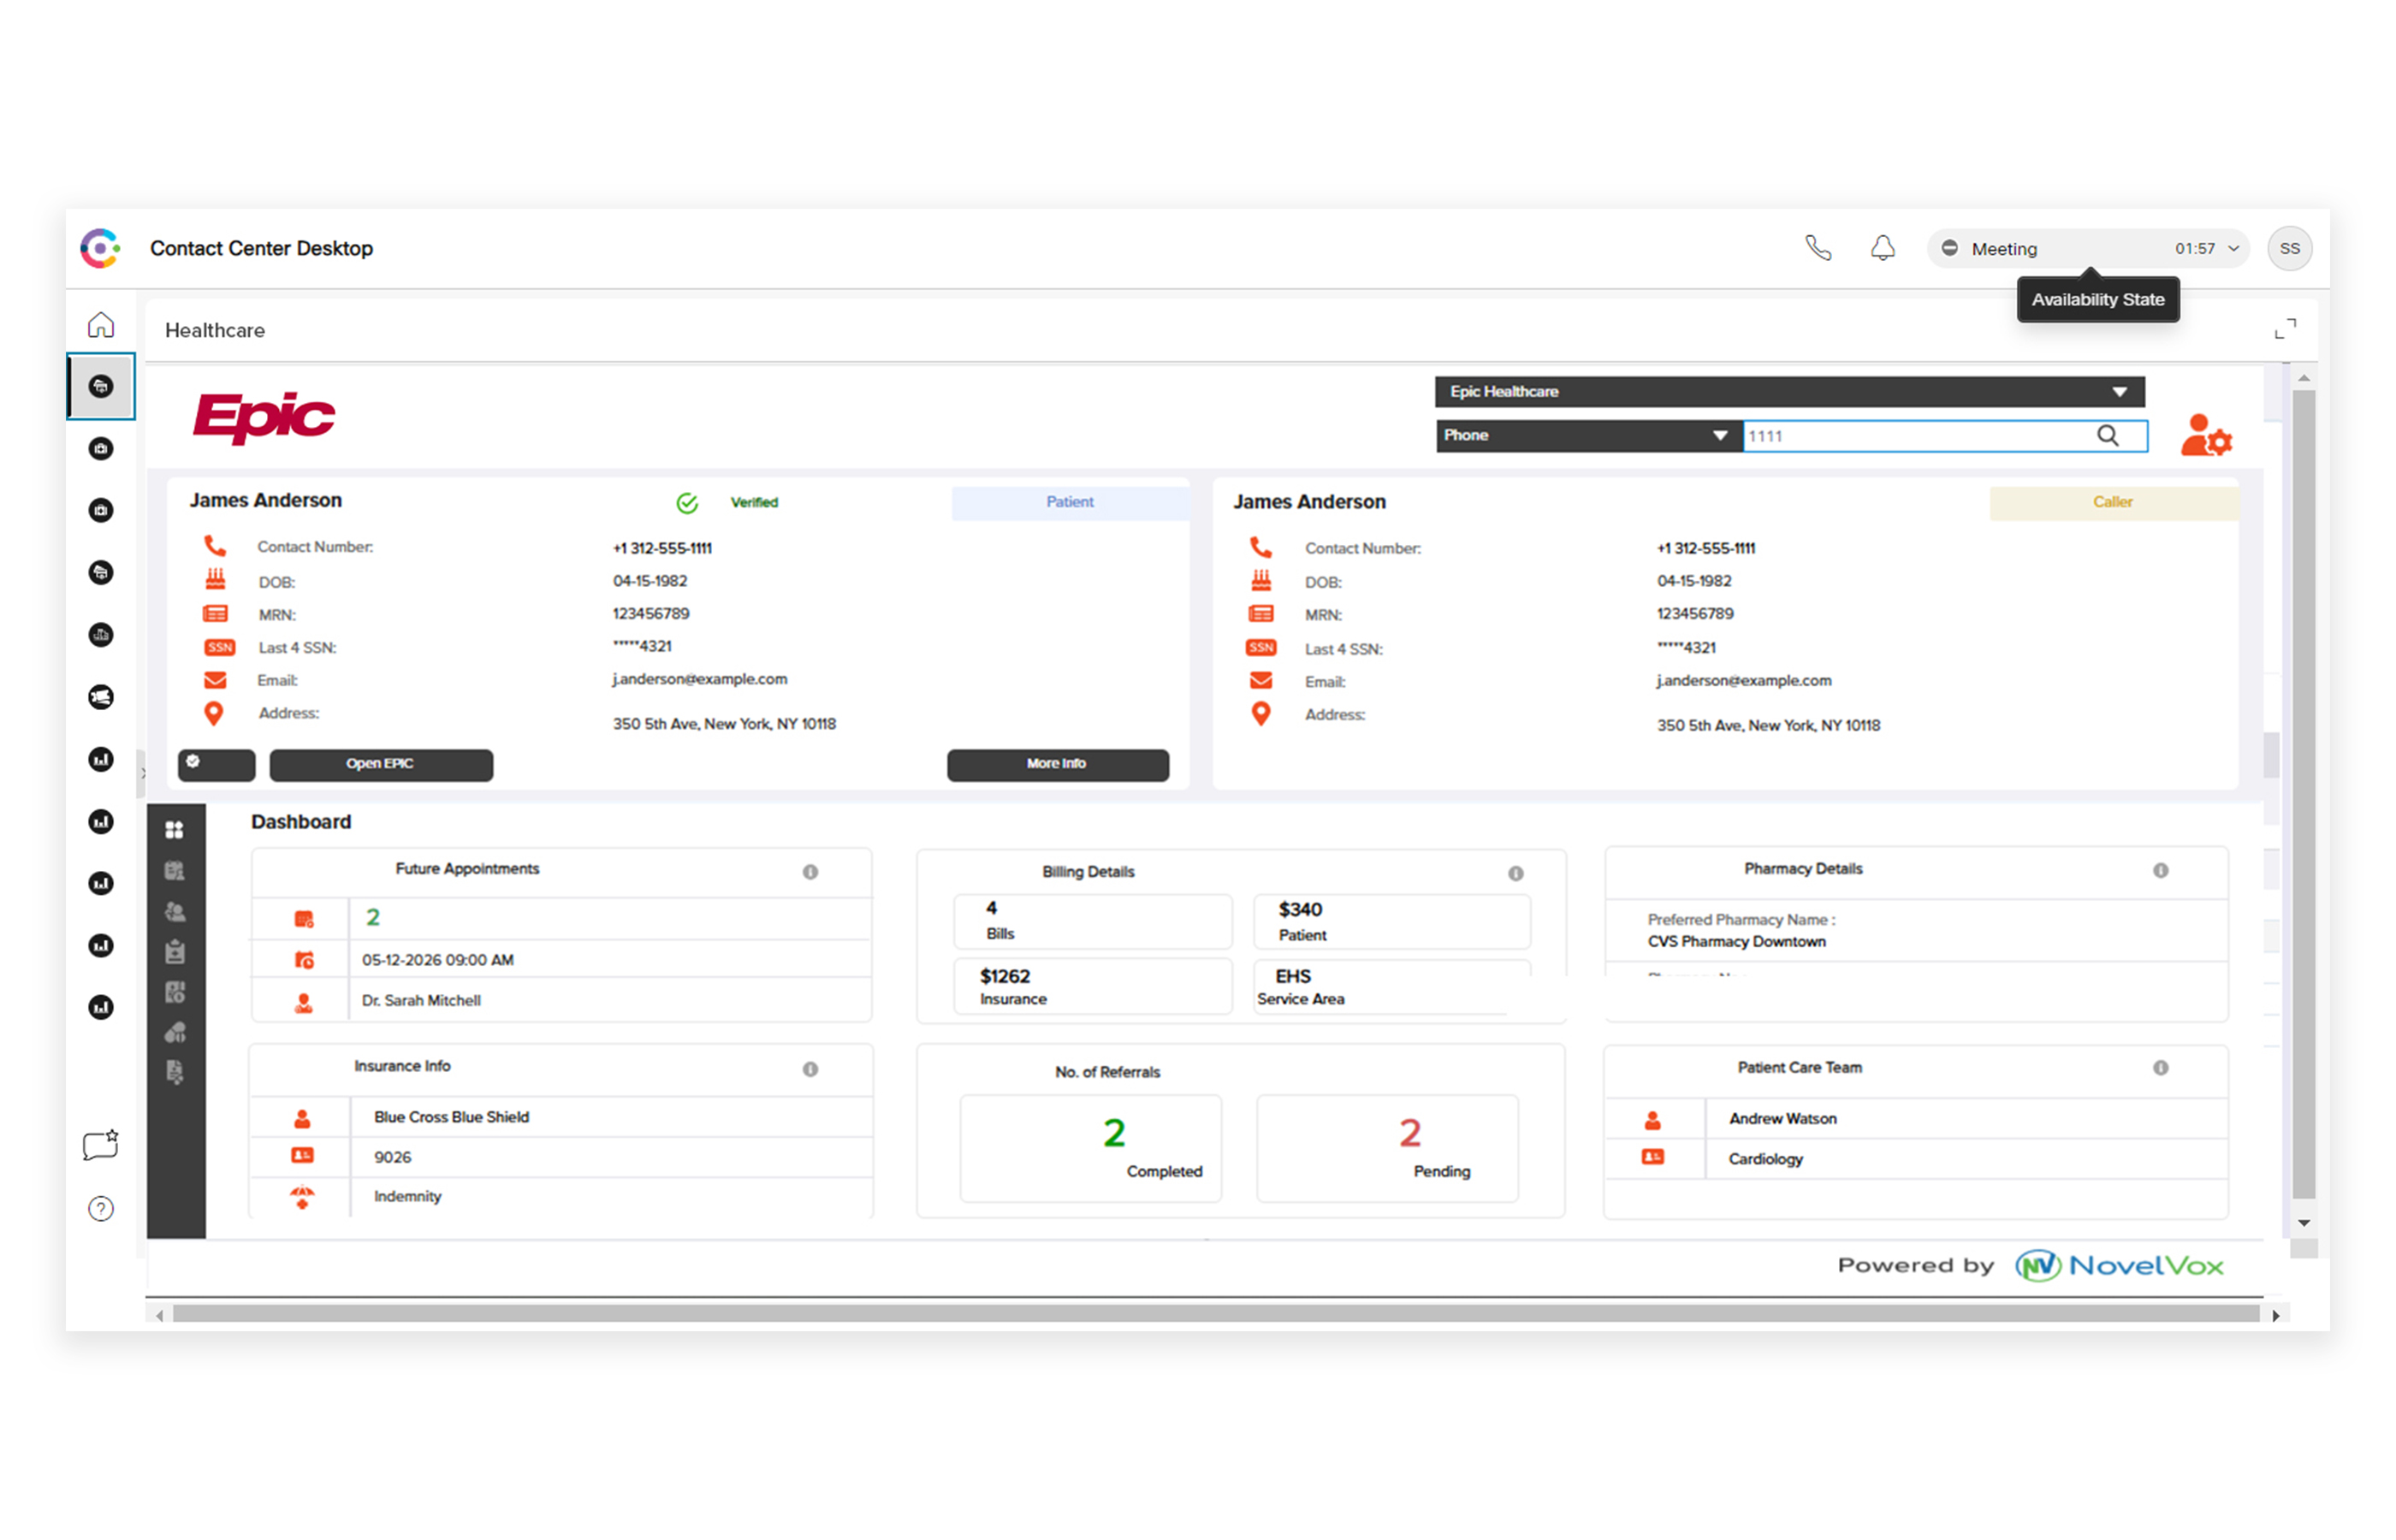Click the Pending referrals tile

[1387, 1148]
